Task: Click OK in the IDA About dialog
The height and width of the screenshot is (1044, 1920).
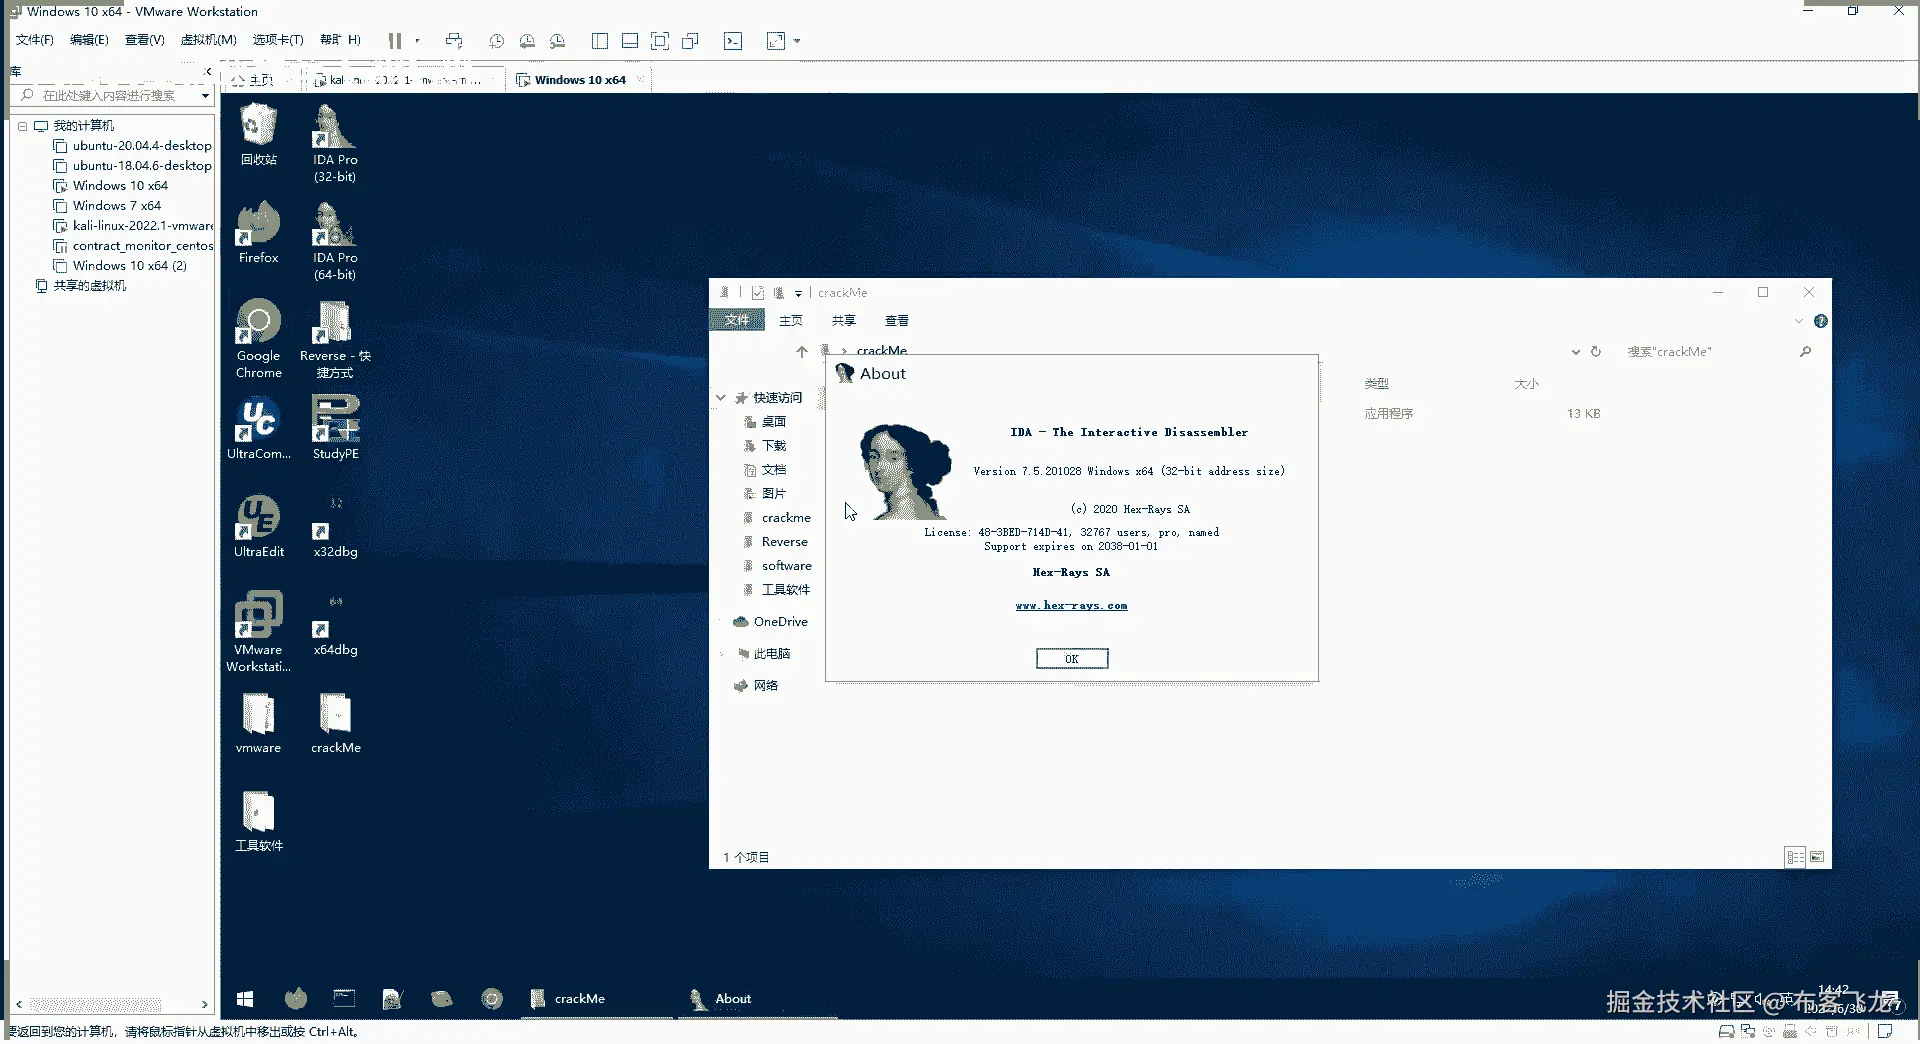Action: (1072, 658)
